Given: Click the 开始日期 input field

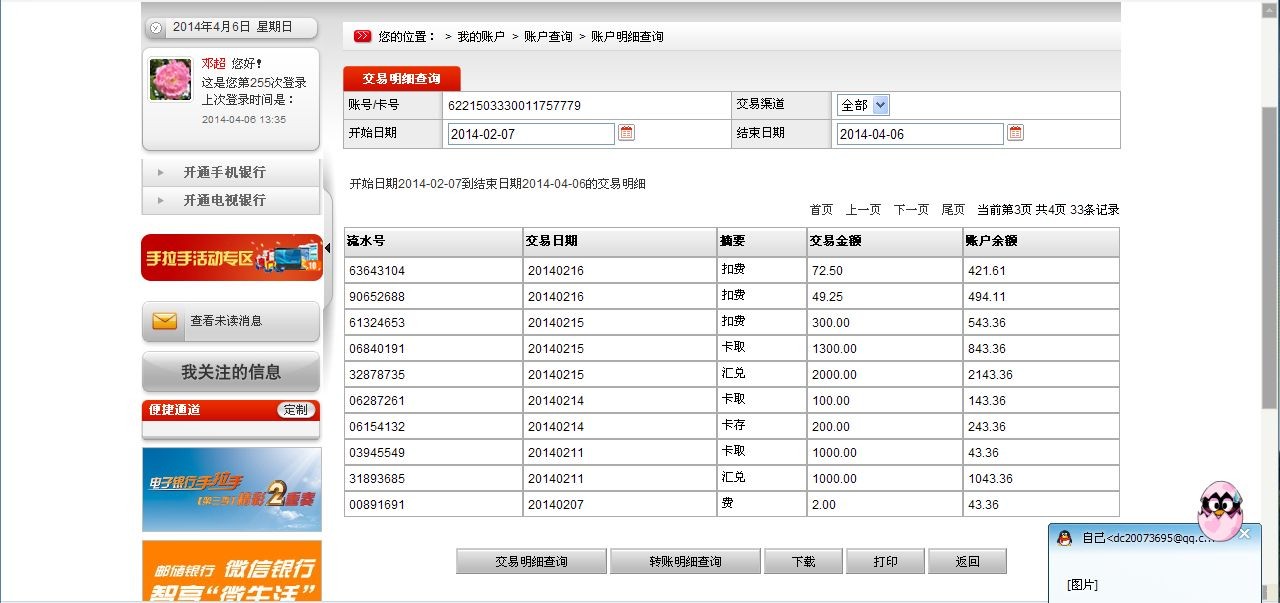Looking at the screenshot, I should point(530,134).
